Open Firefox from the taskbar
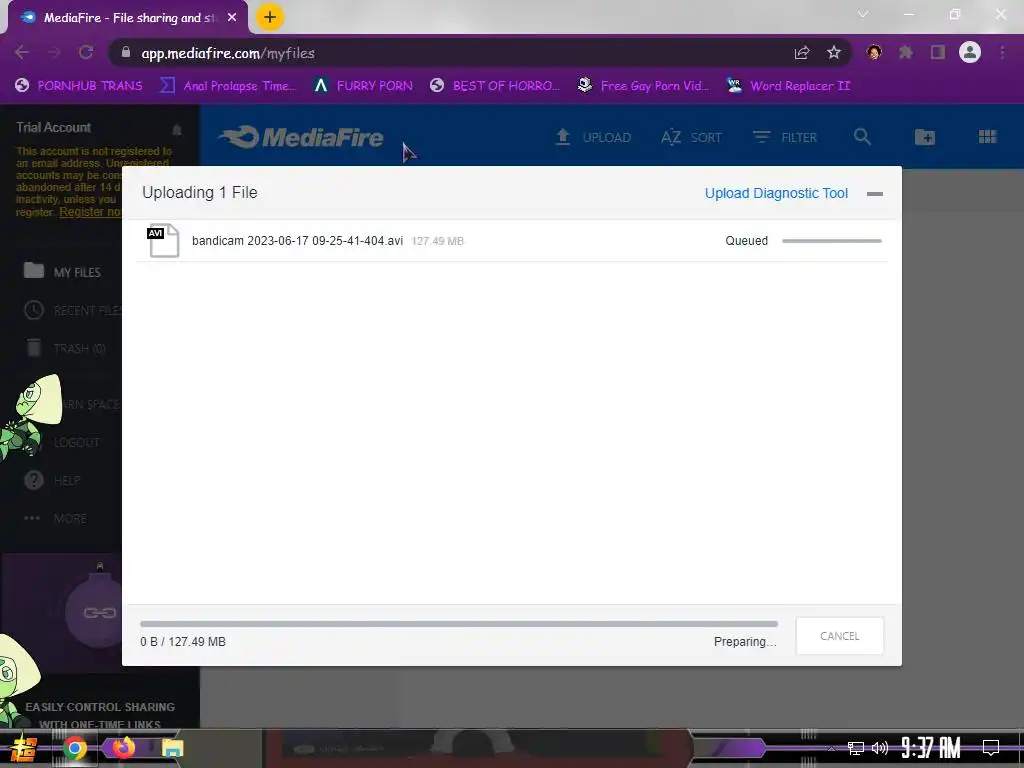The width and height of the screenshot is (1024, 768). [x=123, y=748]
